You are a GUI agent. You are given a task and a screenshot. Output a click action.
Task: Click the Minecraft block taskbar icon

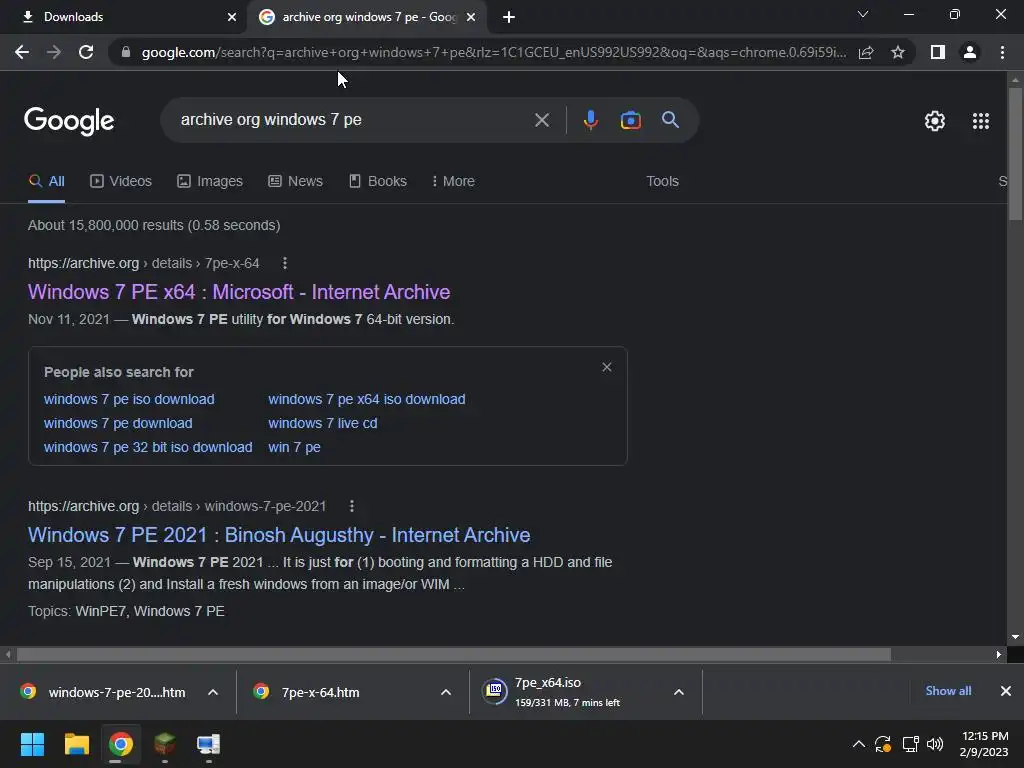(x=165, y=744)
